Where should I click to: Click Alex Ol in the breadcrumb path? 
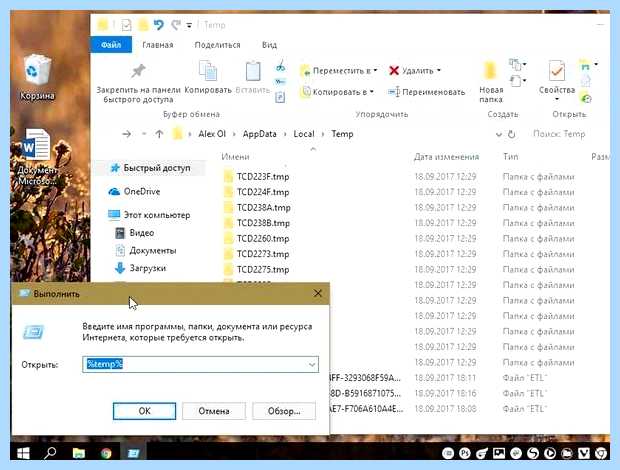[212, 134]
